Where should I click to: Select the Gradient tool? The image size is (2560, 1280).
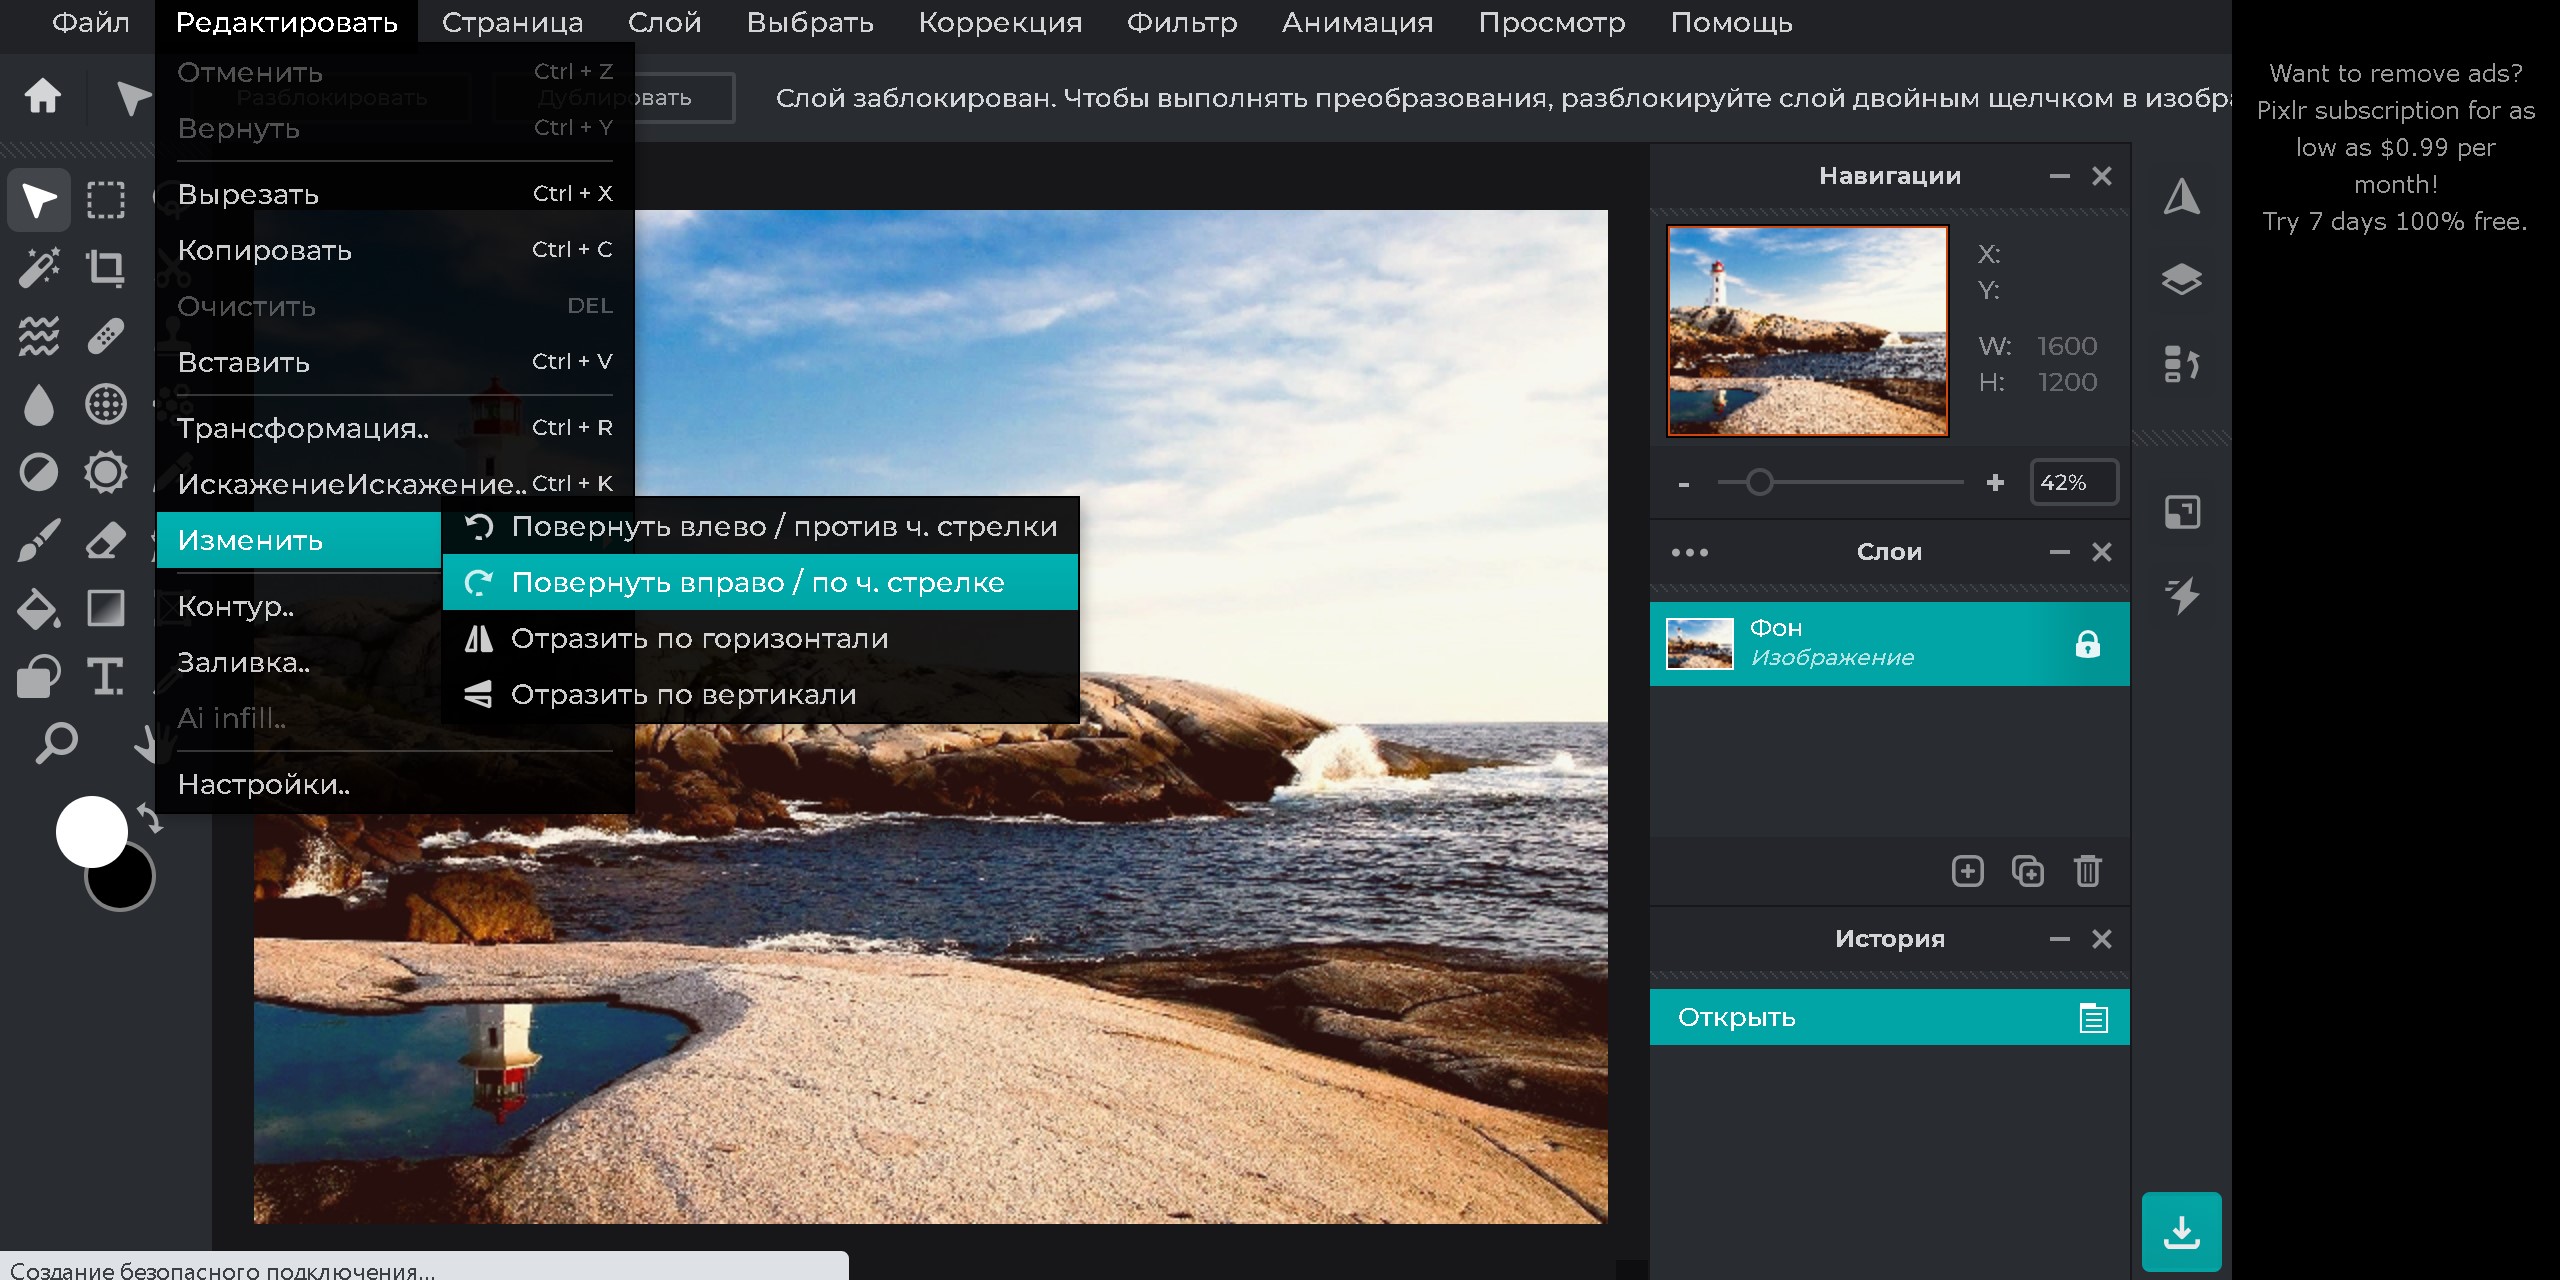[x=106, y=608]
